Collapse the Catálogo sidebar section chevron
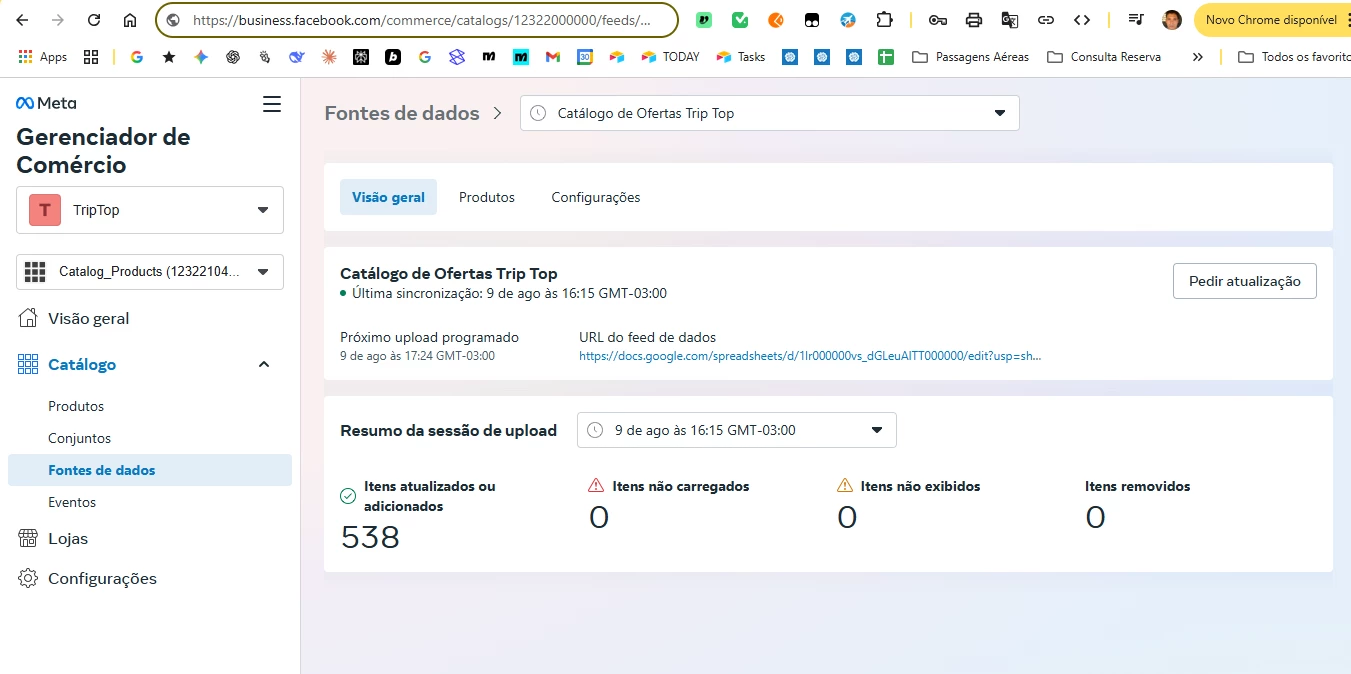1351x674 pixels. [264, 365]
